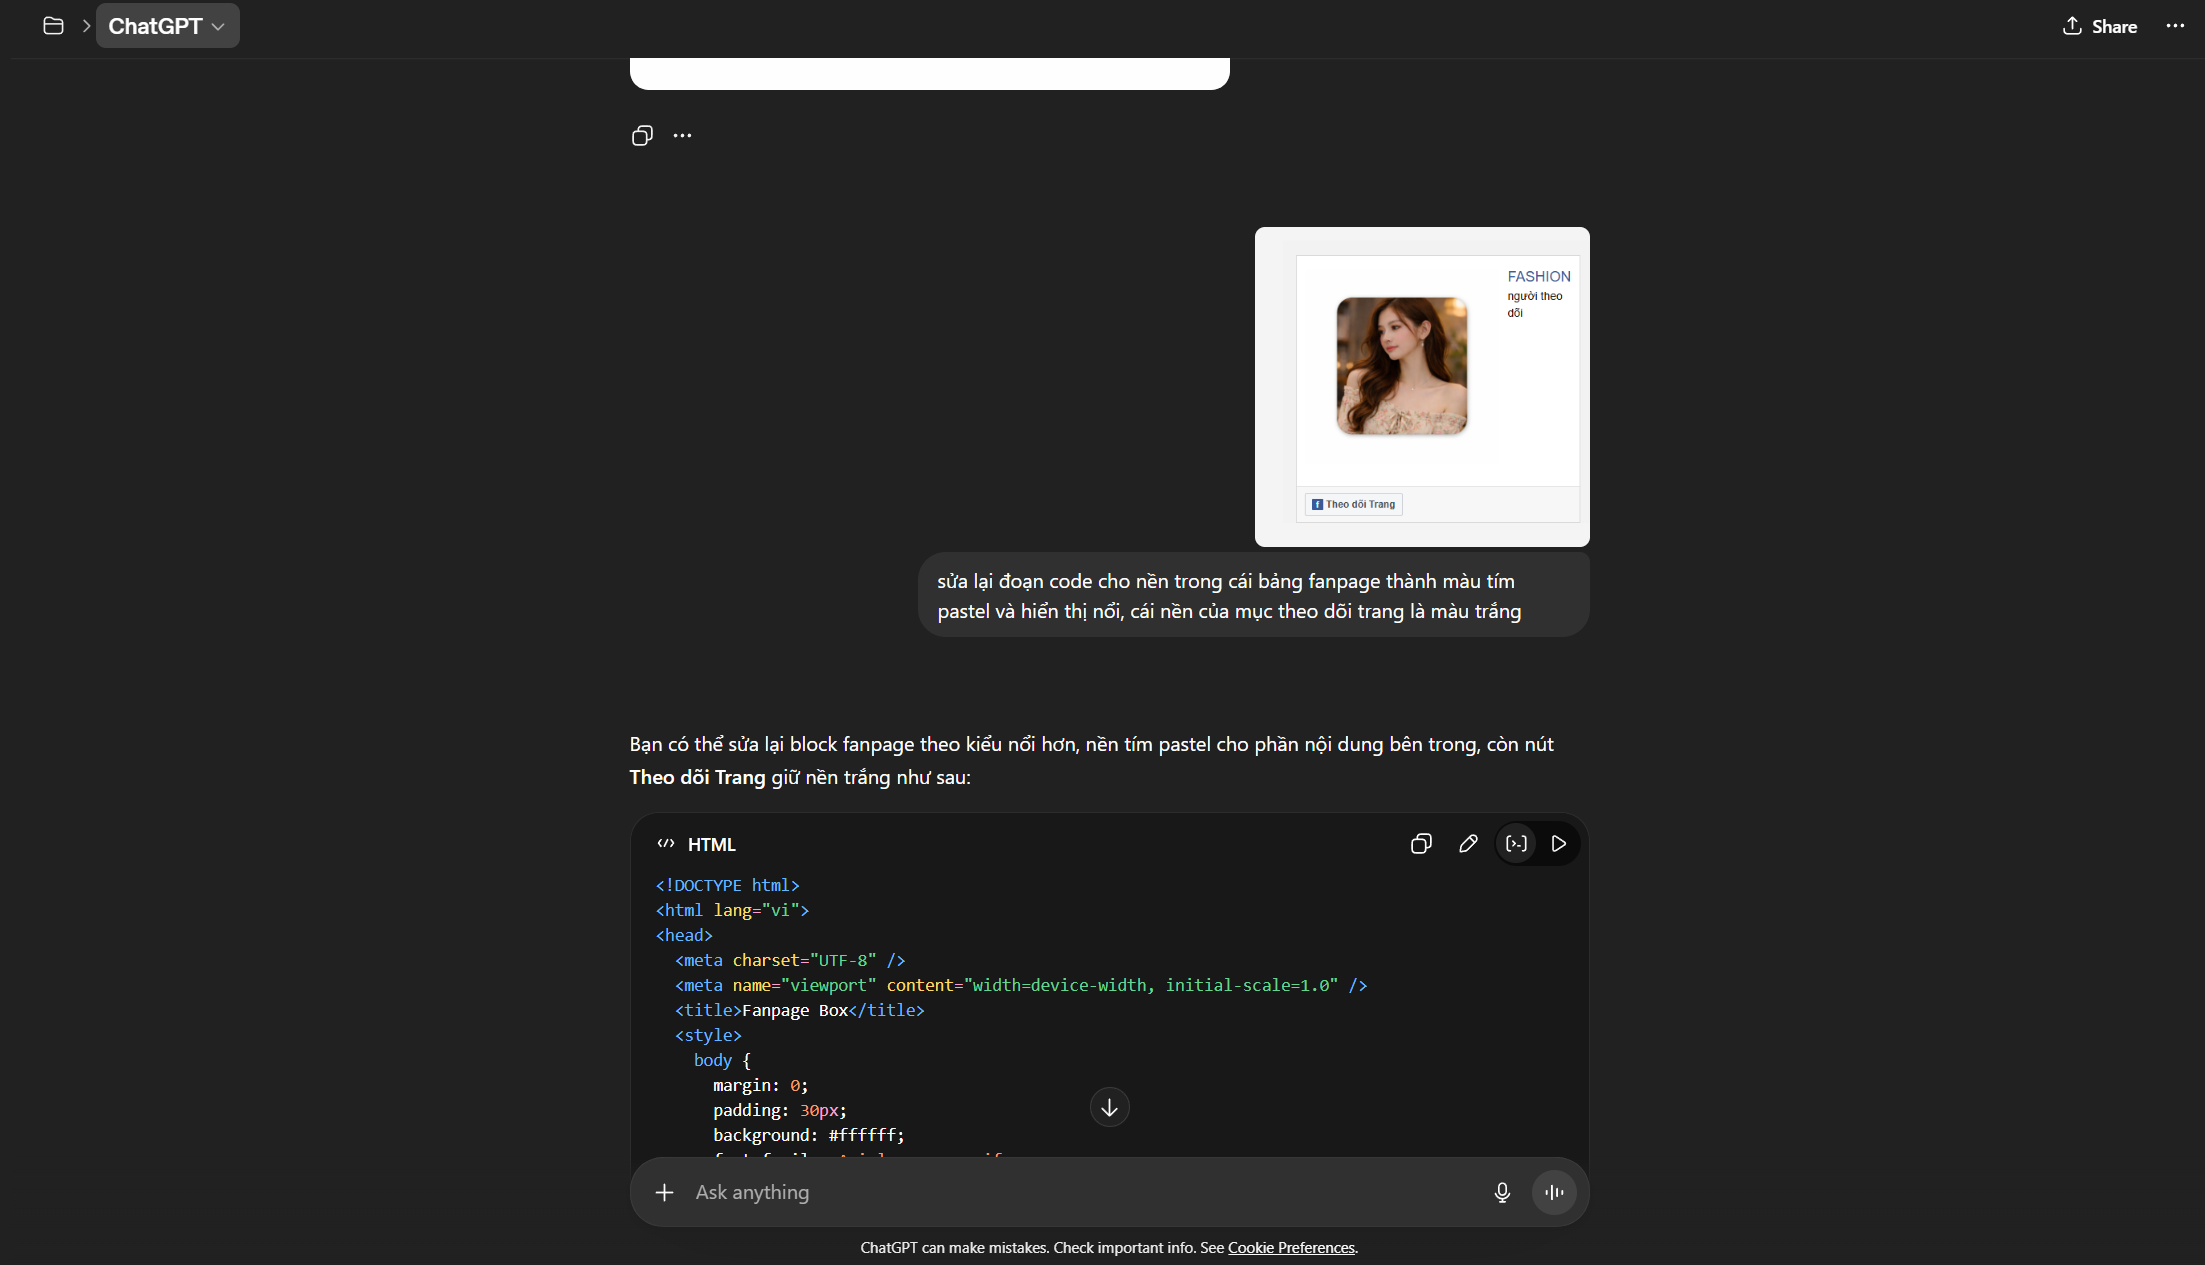2205x1265 pixels.
Task: Click the HTML code block label
Action: [711, 845]
